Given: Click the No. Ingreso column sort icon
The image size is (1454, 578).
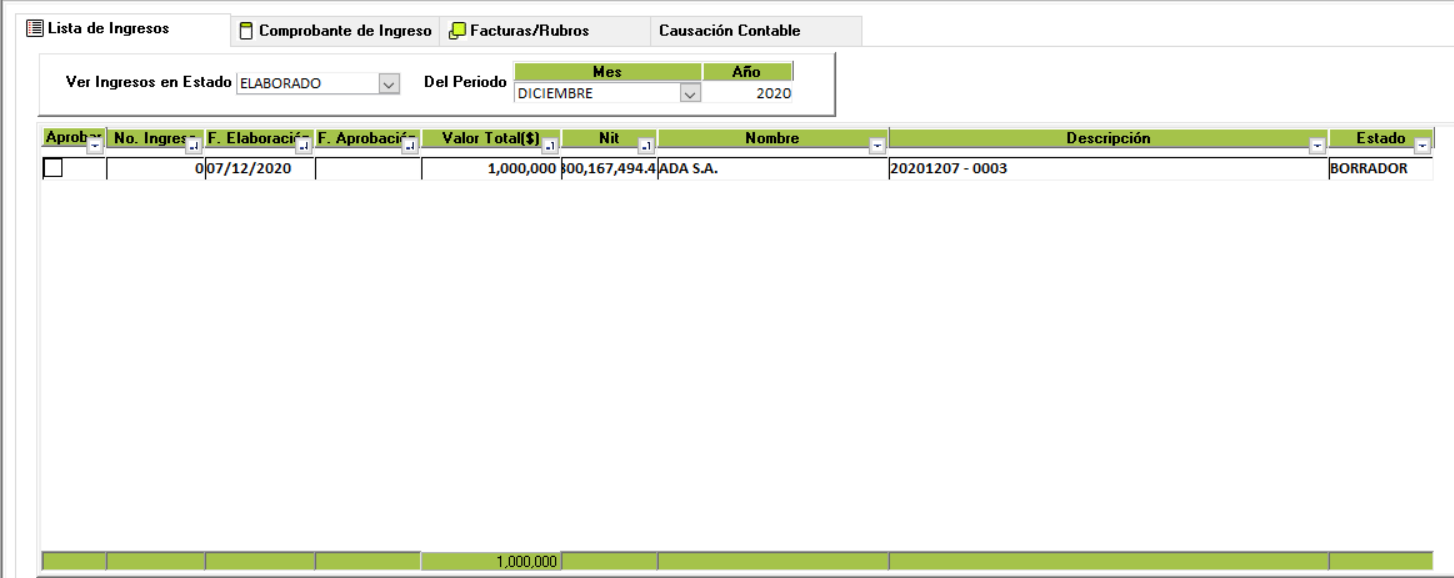Looking at the screenshot, I should 194,146.
